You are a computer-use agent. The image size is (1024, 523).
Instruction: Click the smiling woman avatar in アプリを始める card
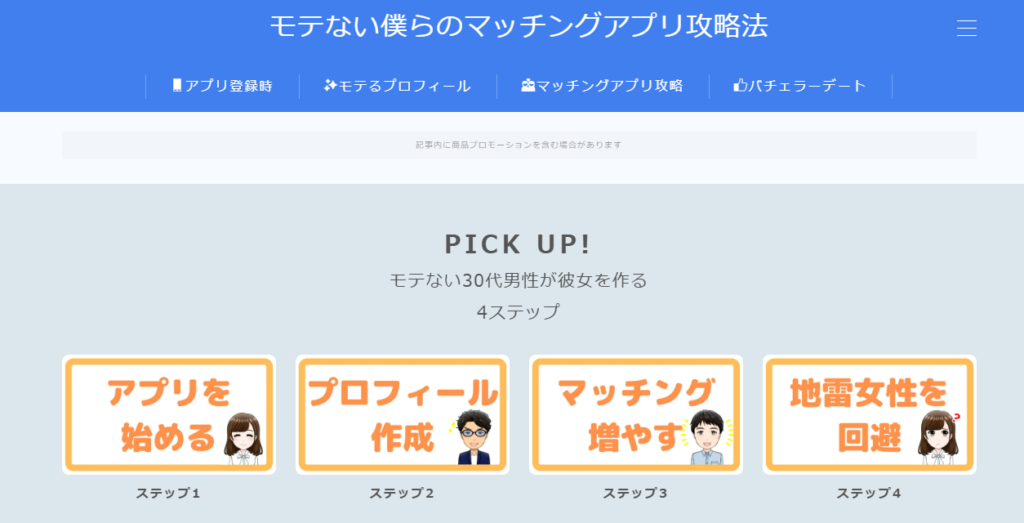244,438
